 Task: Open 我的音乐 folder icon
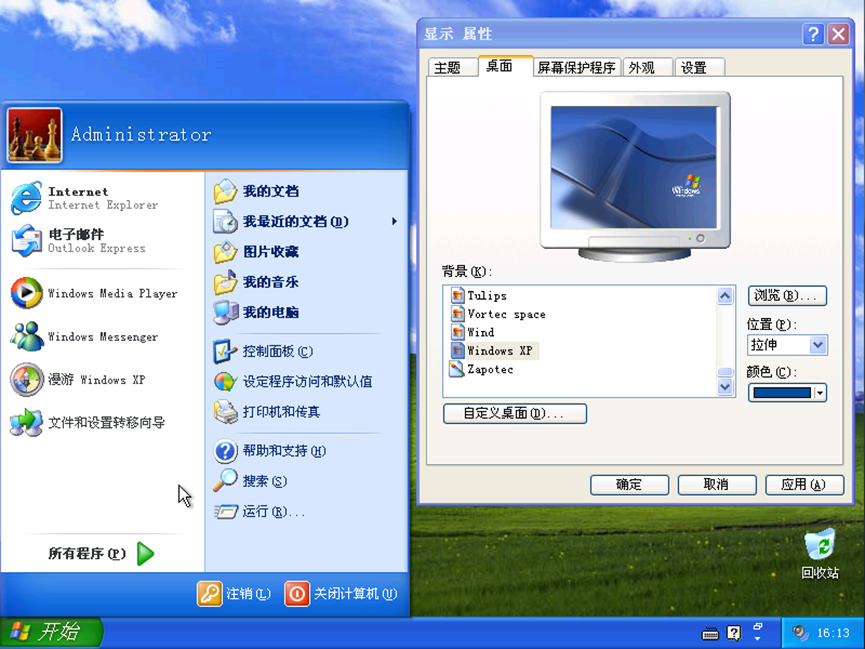226,282
